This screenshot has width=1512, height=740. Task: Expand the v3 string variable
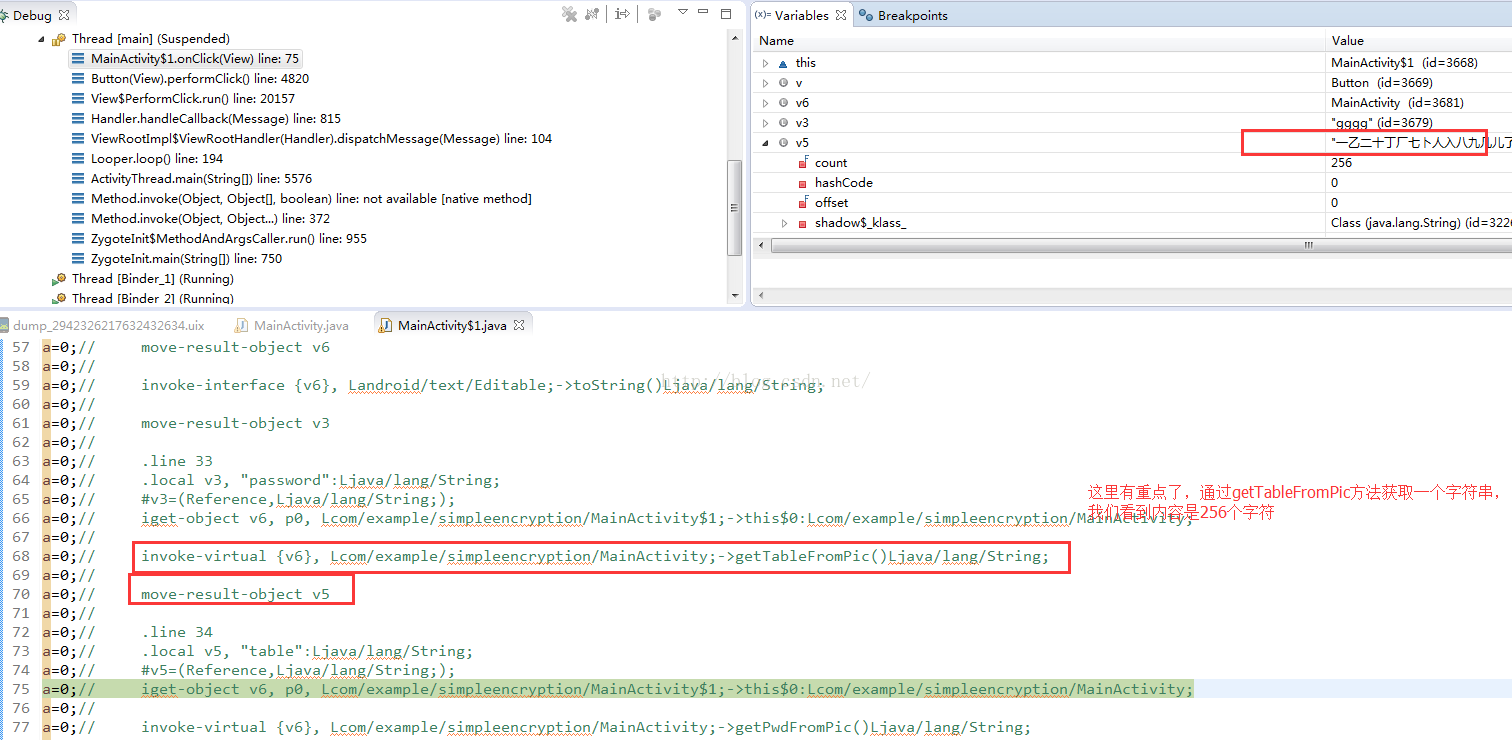766,123
